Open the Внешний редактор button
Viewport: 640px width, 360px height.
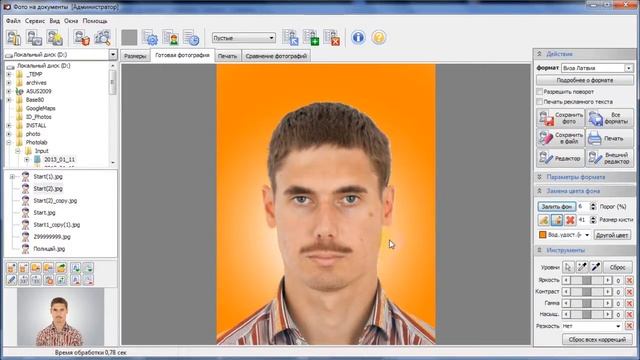point(609,158)
